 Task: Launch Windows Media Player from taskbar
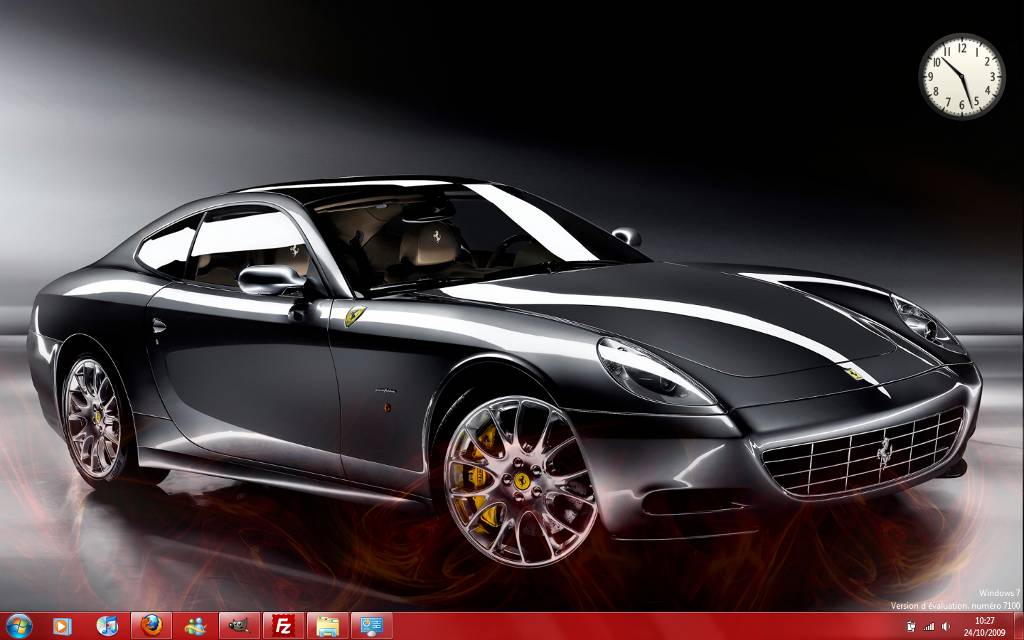point(62,626)
